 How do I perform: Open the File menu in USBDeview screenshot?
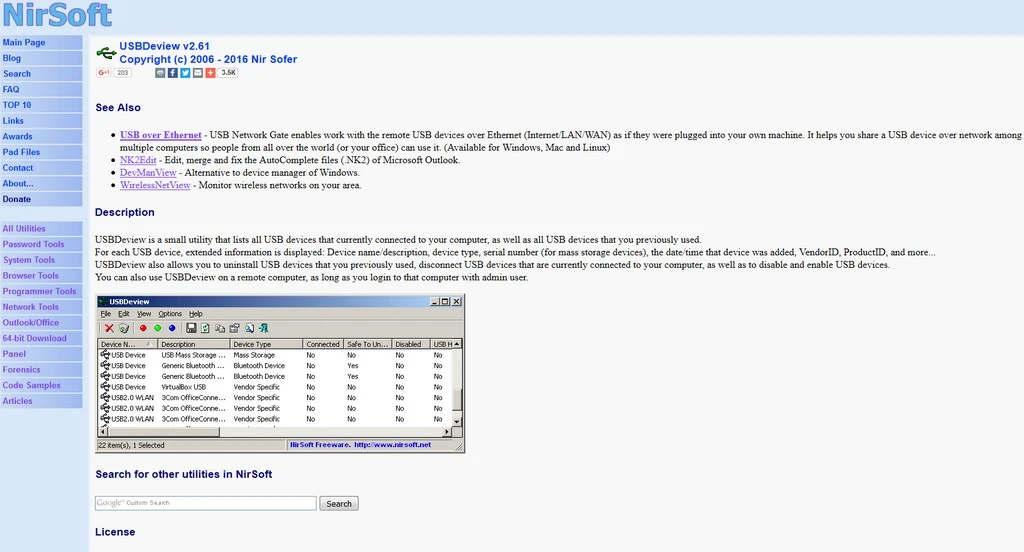pyautogui.click(x=106, y=314)
